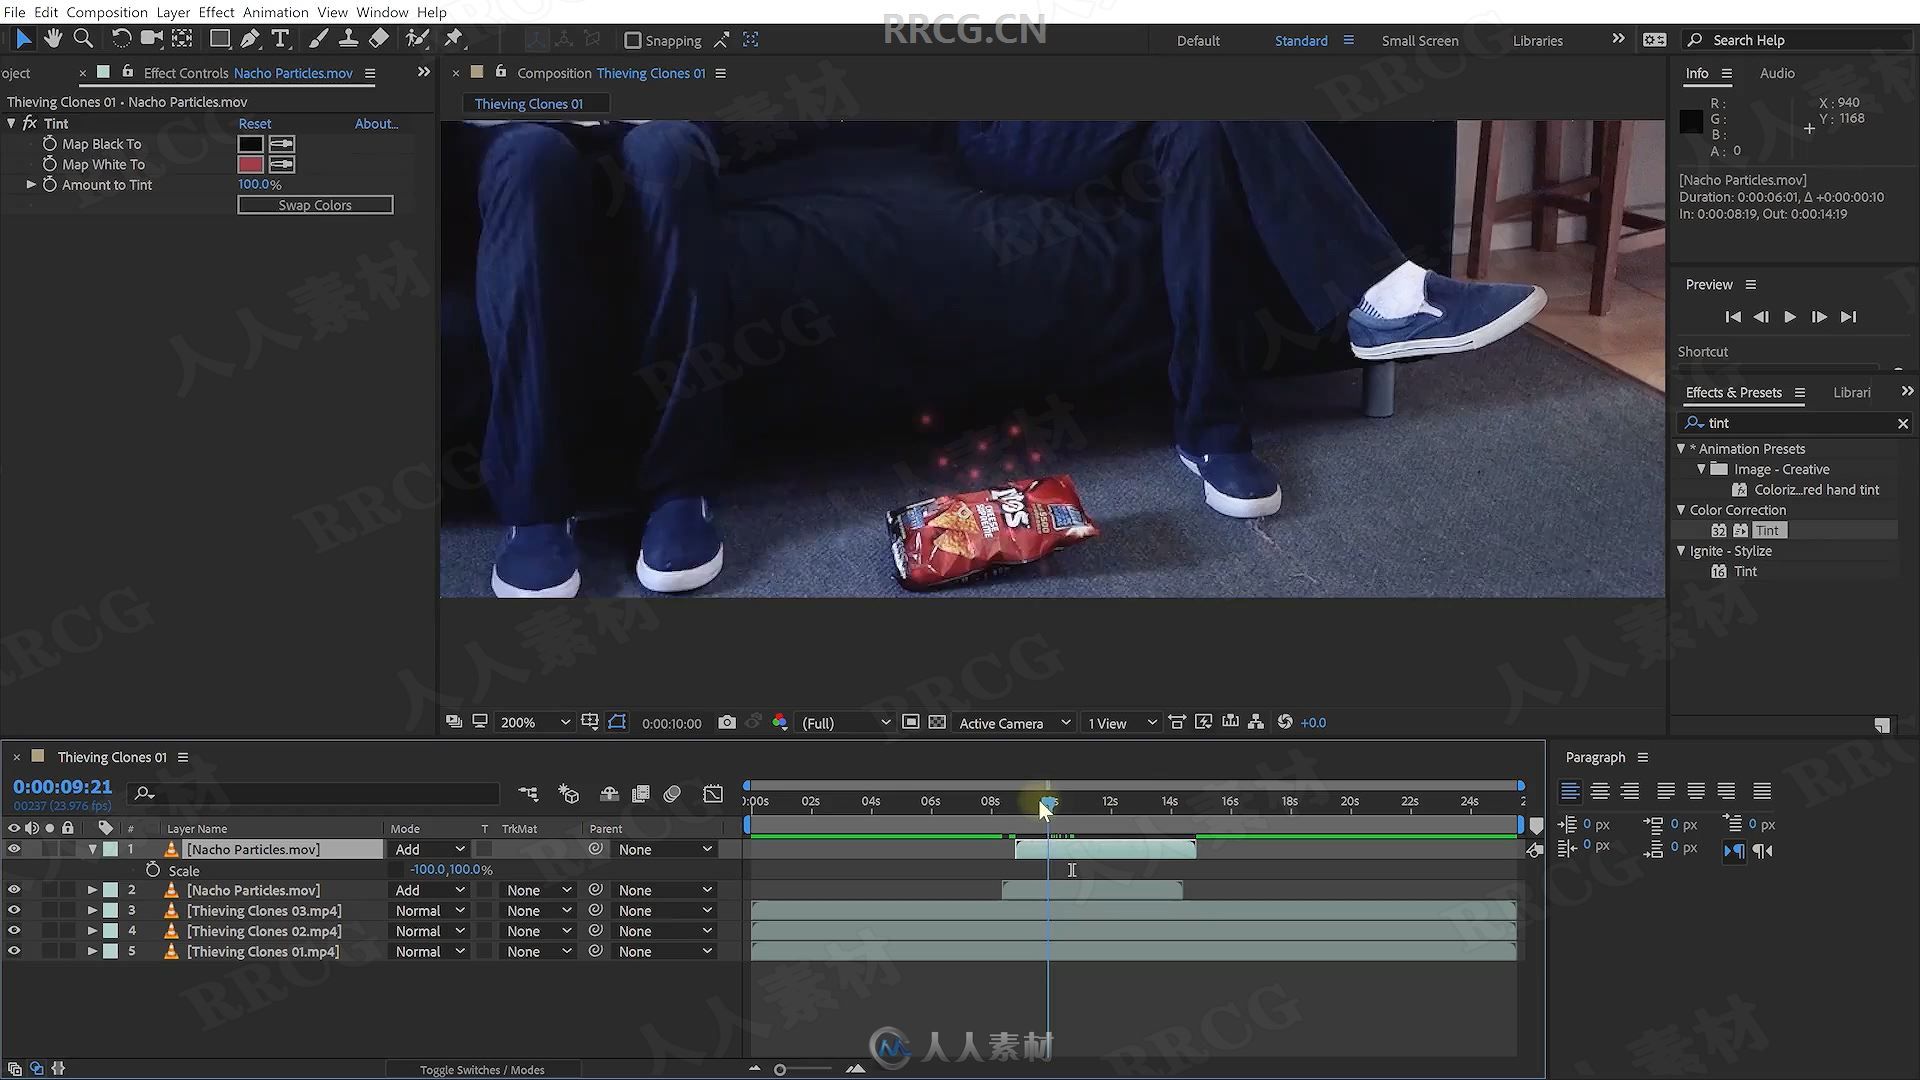
Task: Hide the layer 1 Nacho Particles layer
Action: pos(14,849)
